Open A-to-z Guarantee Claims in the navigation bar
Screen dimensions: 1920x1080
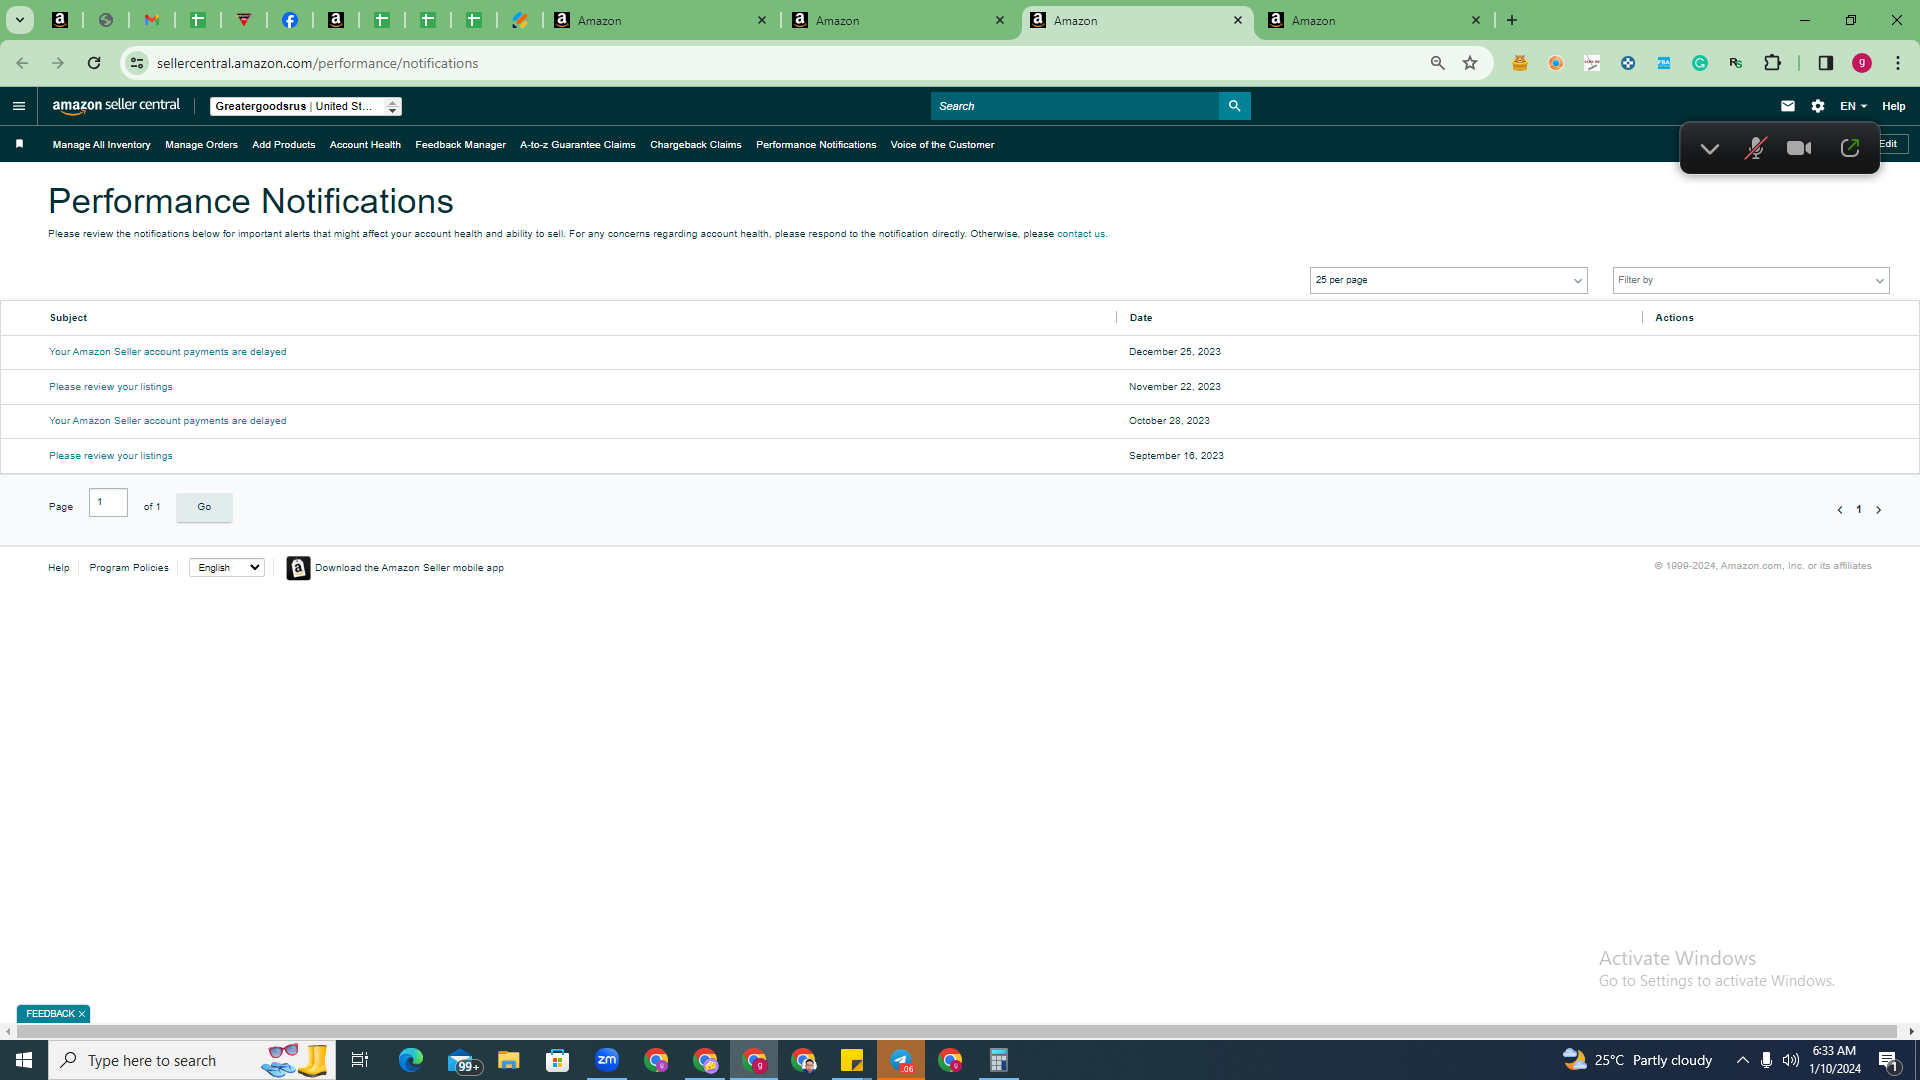click(577, 145)
